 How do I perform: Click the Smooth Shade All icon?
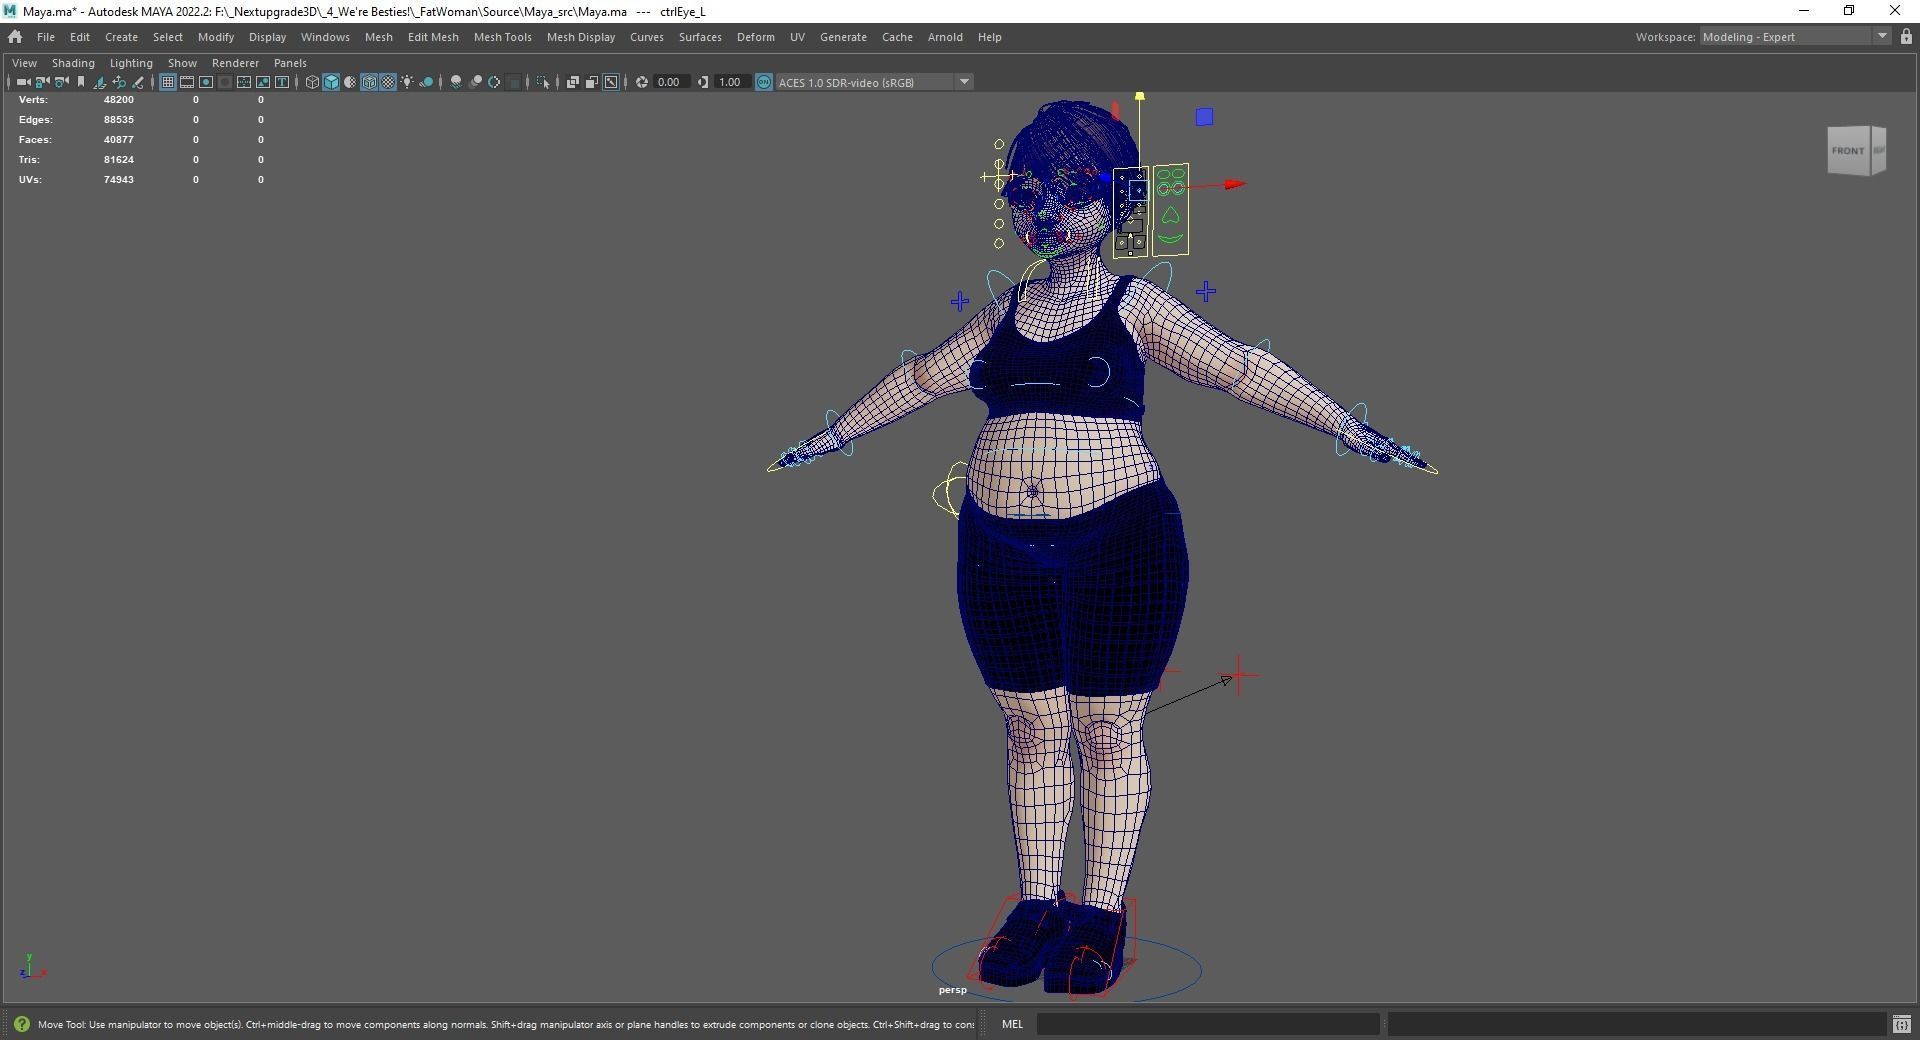[x=331, y=82]
